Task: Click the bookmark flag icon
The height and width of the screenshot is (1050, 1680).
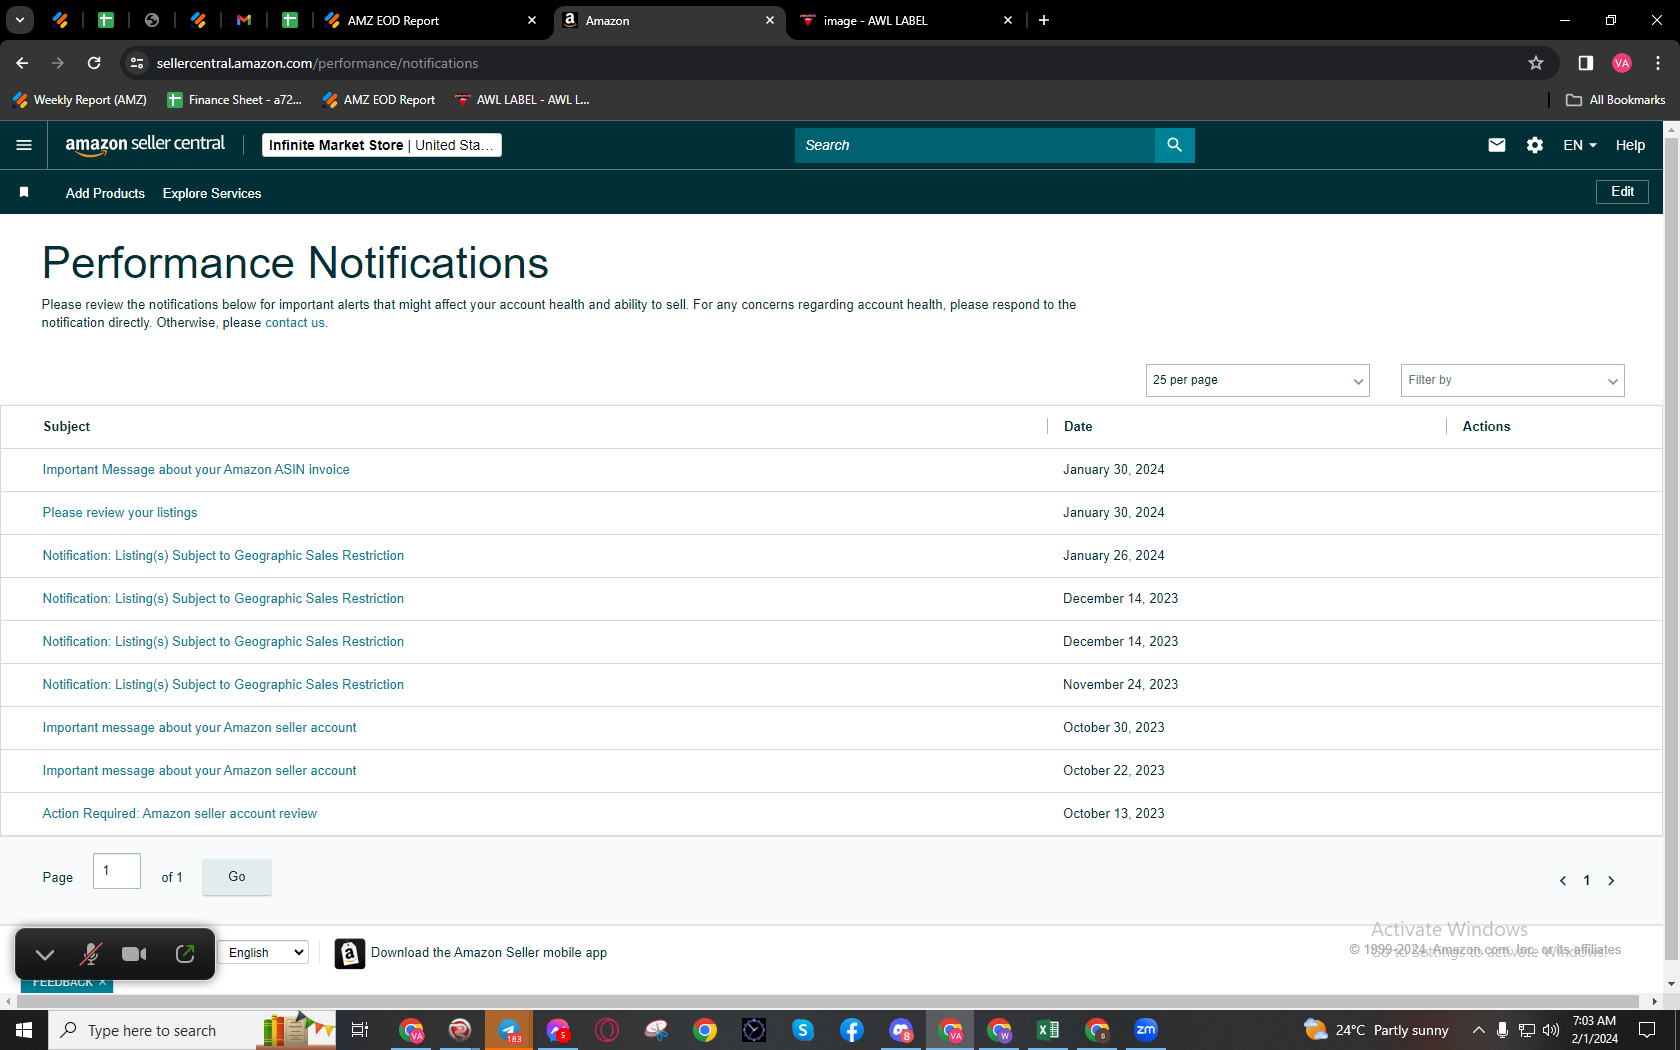Action: pyautogui.click(x=24, y=192)
